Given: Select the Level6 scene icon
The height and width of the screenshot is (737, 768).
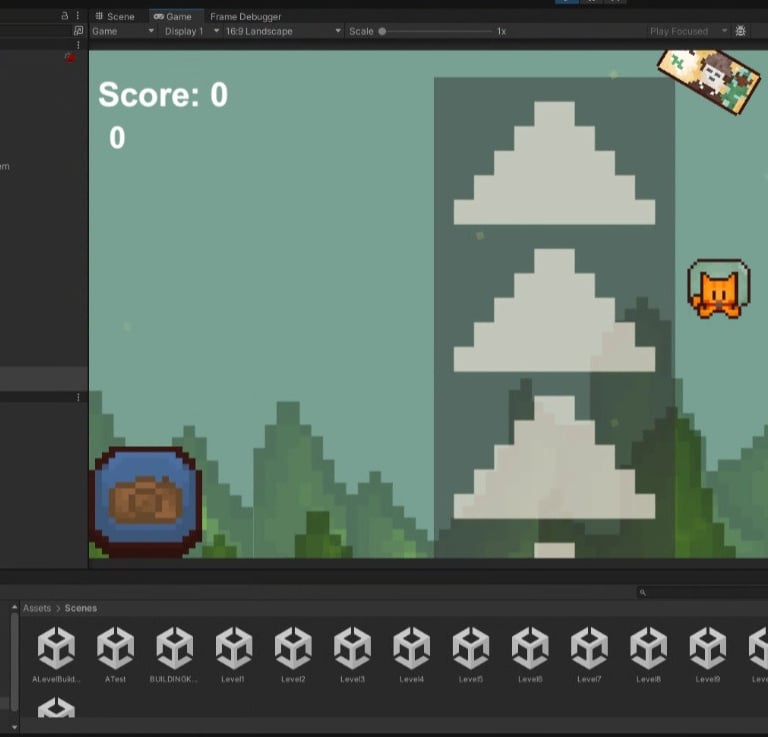Looking at the screenshot, I should 530,647.
